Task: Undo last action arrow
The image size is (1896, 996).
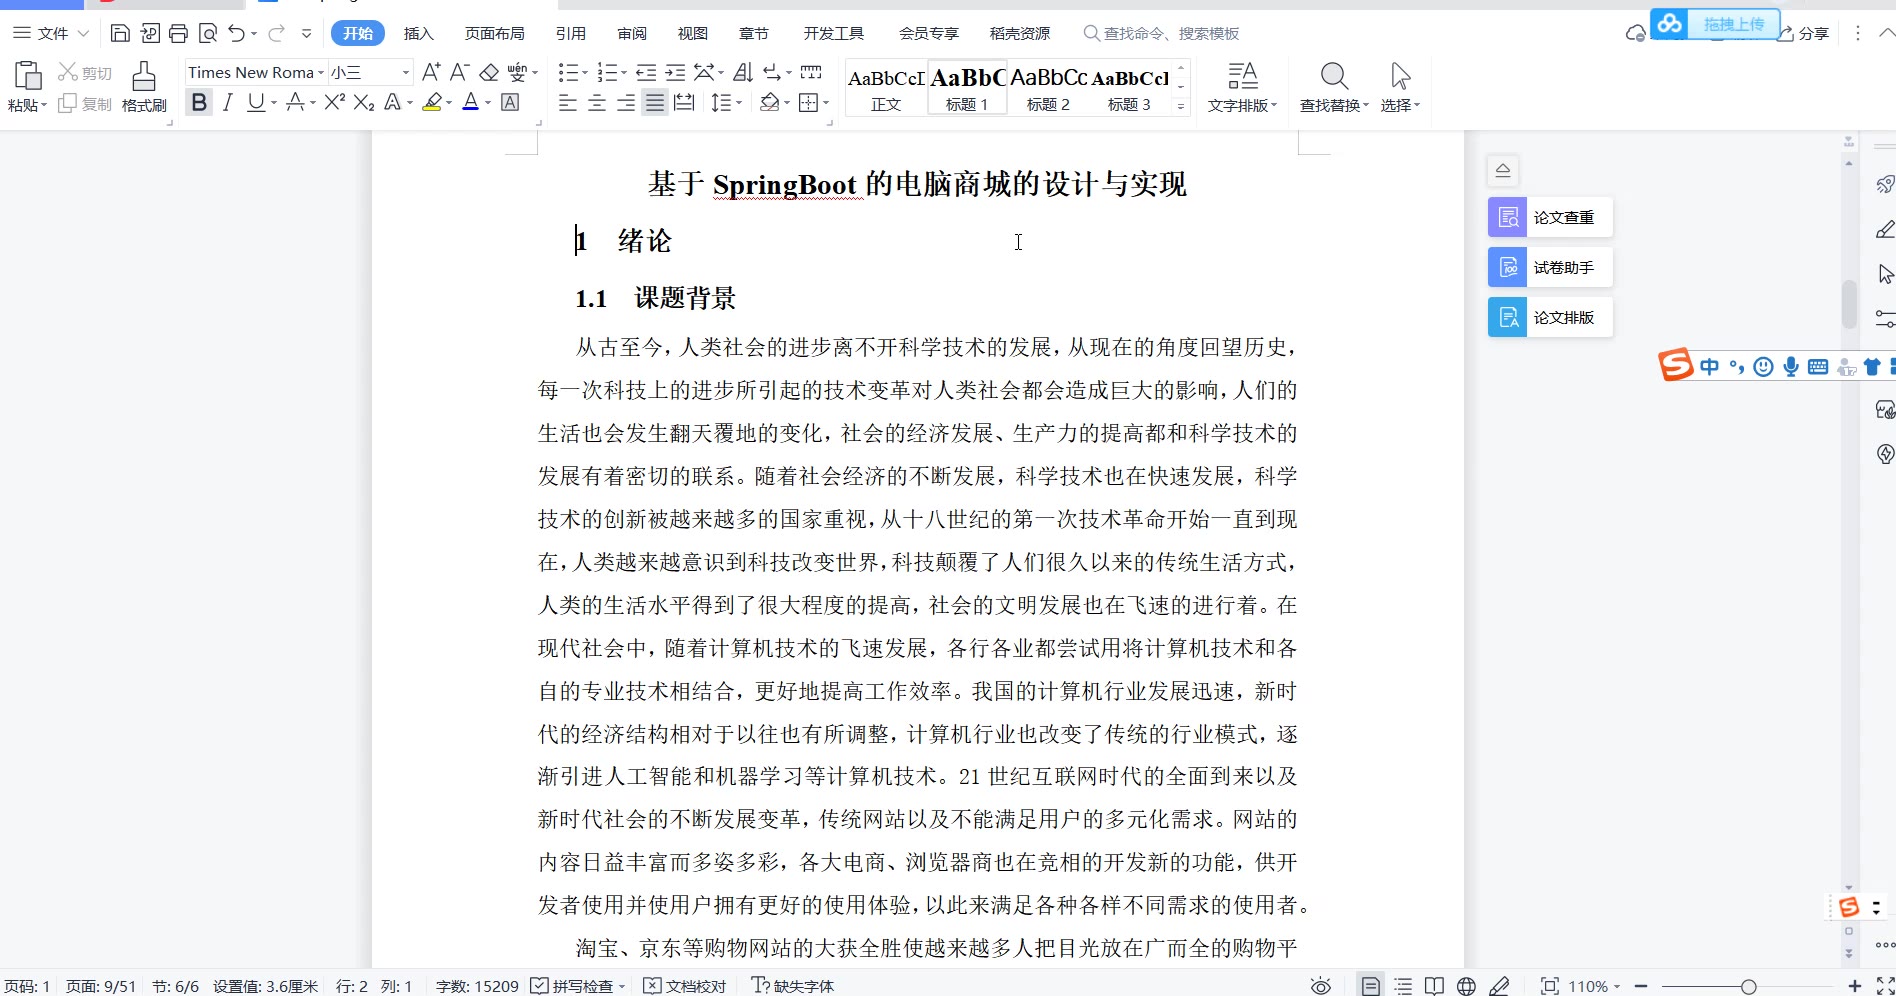Action: coord(236,33)
